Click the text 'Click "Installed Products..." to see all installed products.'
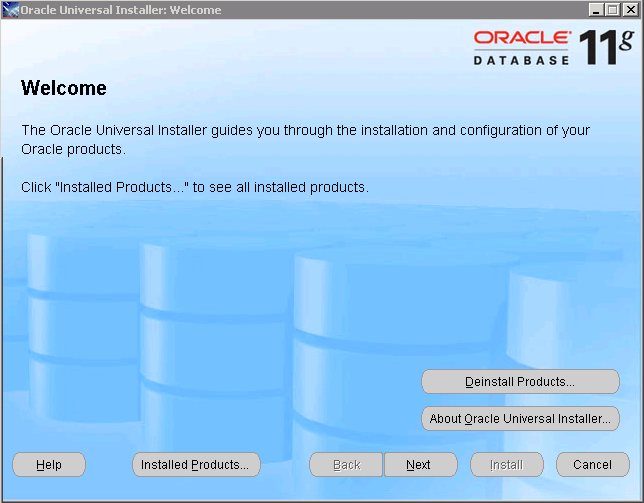 coord(195,187)
